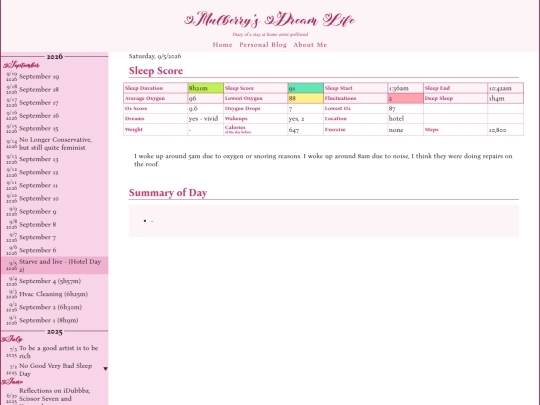
Task: Go to the Personal Blog page
Action: [263, 45]
